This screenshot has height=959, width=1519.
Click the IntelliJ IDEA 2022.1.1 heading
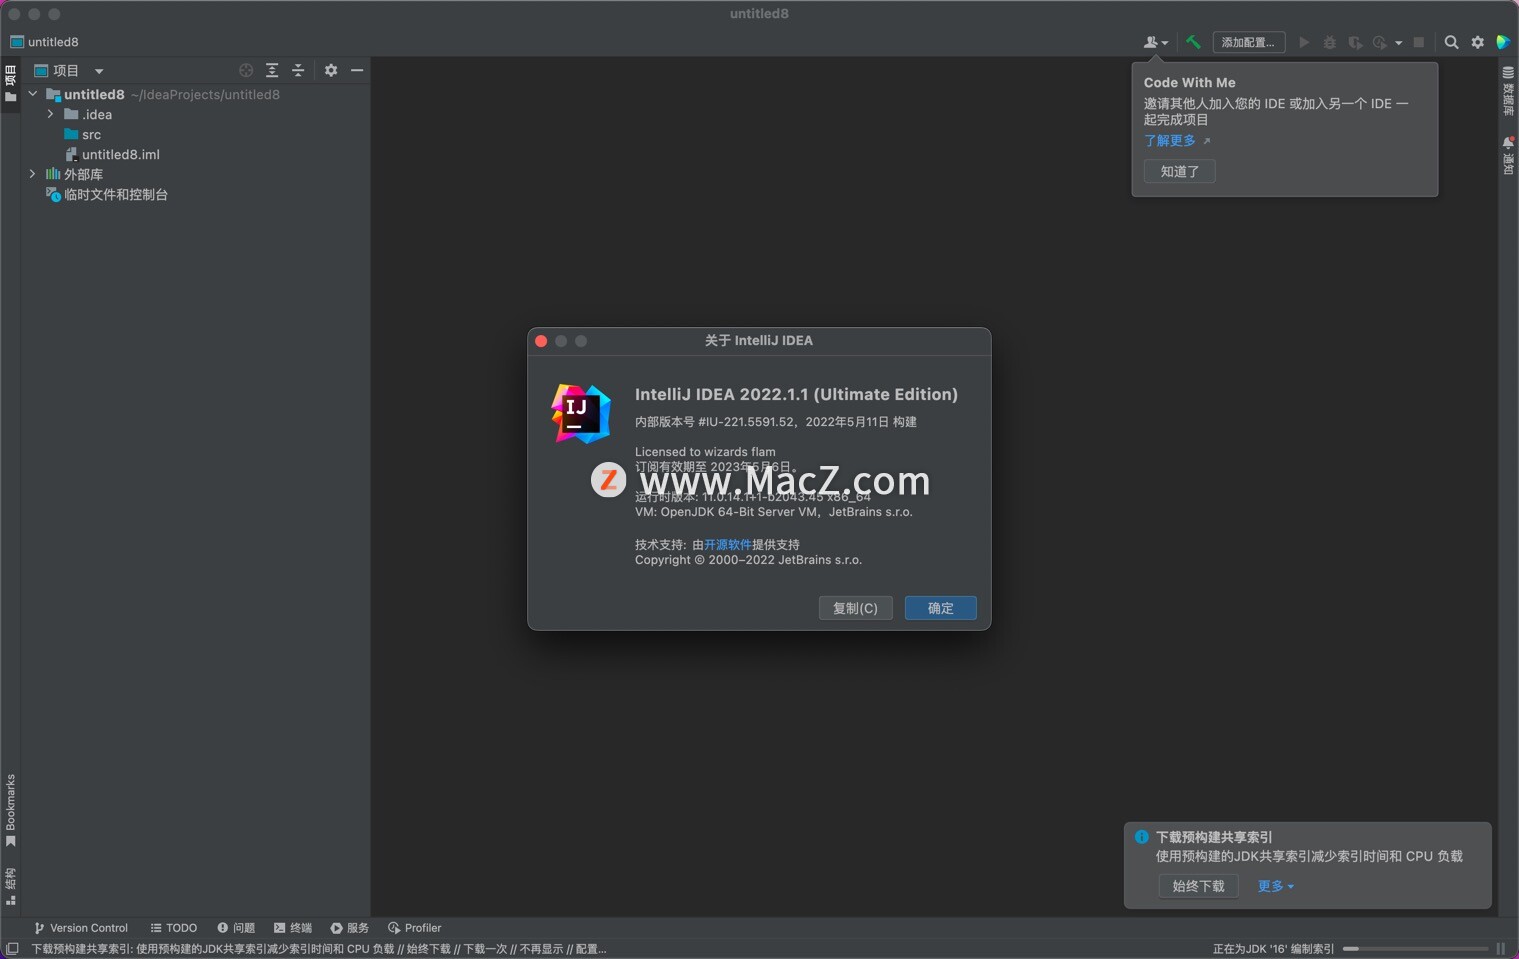point(796,394)
